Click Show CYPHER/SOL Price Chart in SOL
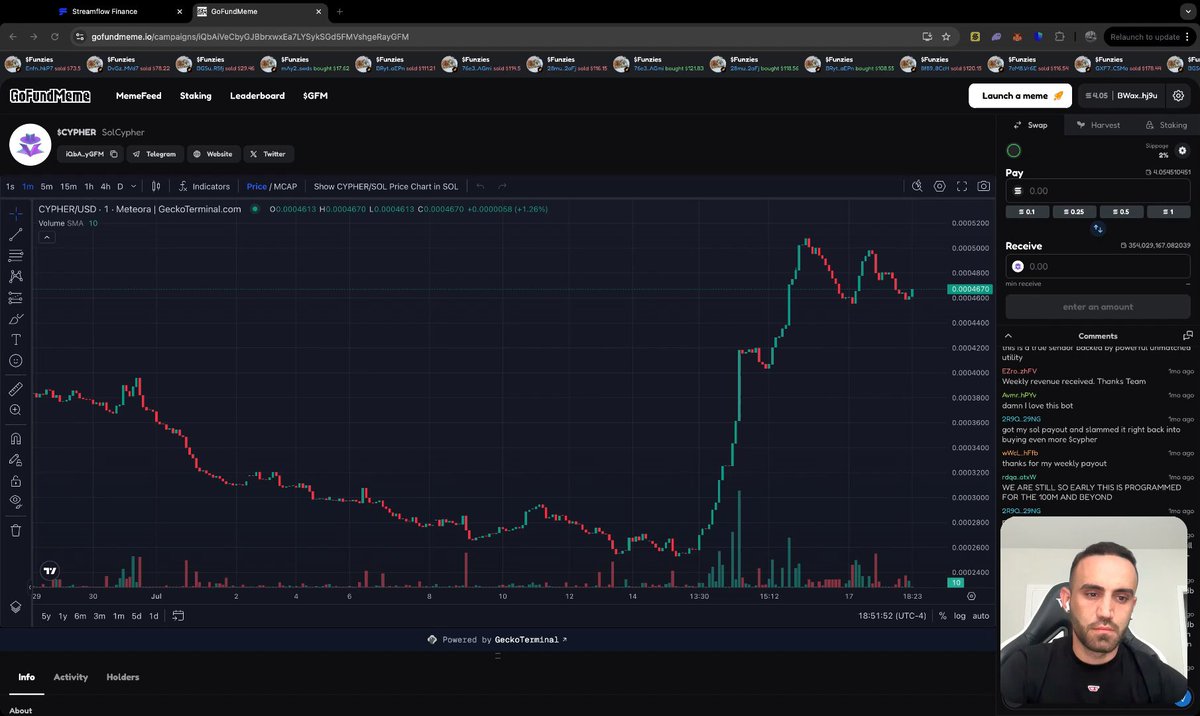This screenshot has height=716, width=1200. [x=386, y=186]
